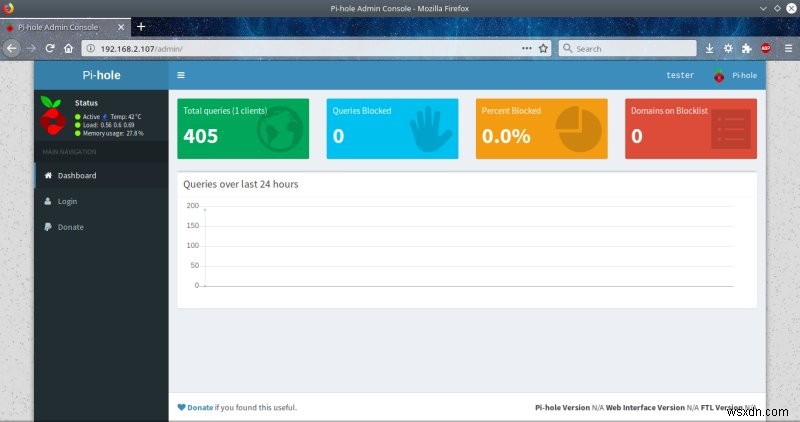The height and width of the screenshot is (422, 800).
Task: Open a new tab with plus button
Action: tap(141, 27)
